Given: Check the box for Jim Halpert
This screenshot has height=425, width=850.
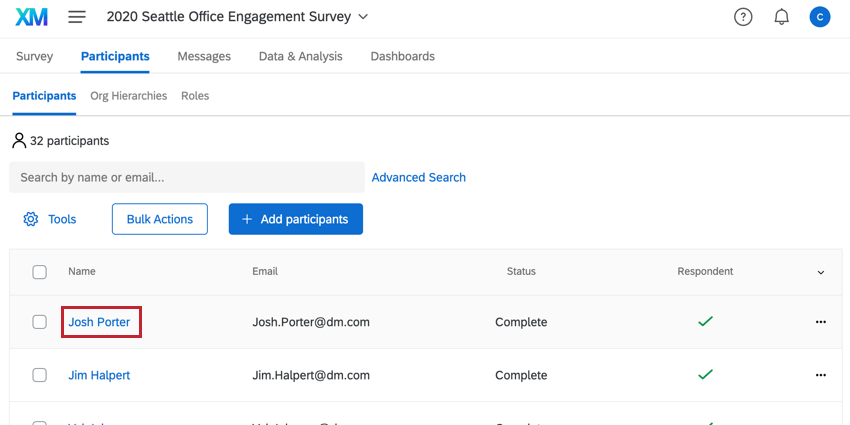Looking at the screenshot, I should pos(40,375).
